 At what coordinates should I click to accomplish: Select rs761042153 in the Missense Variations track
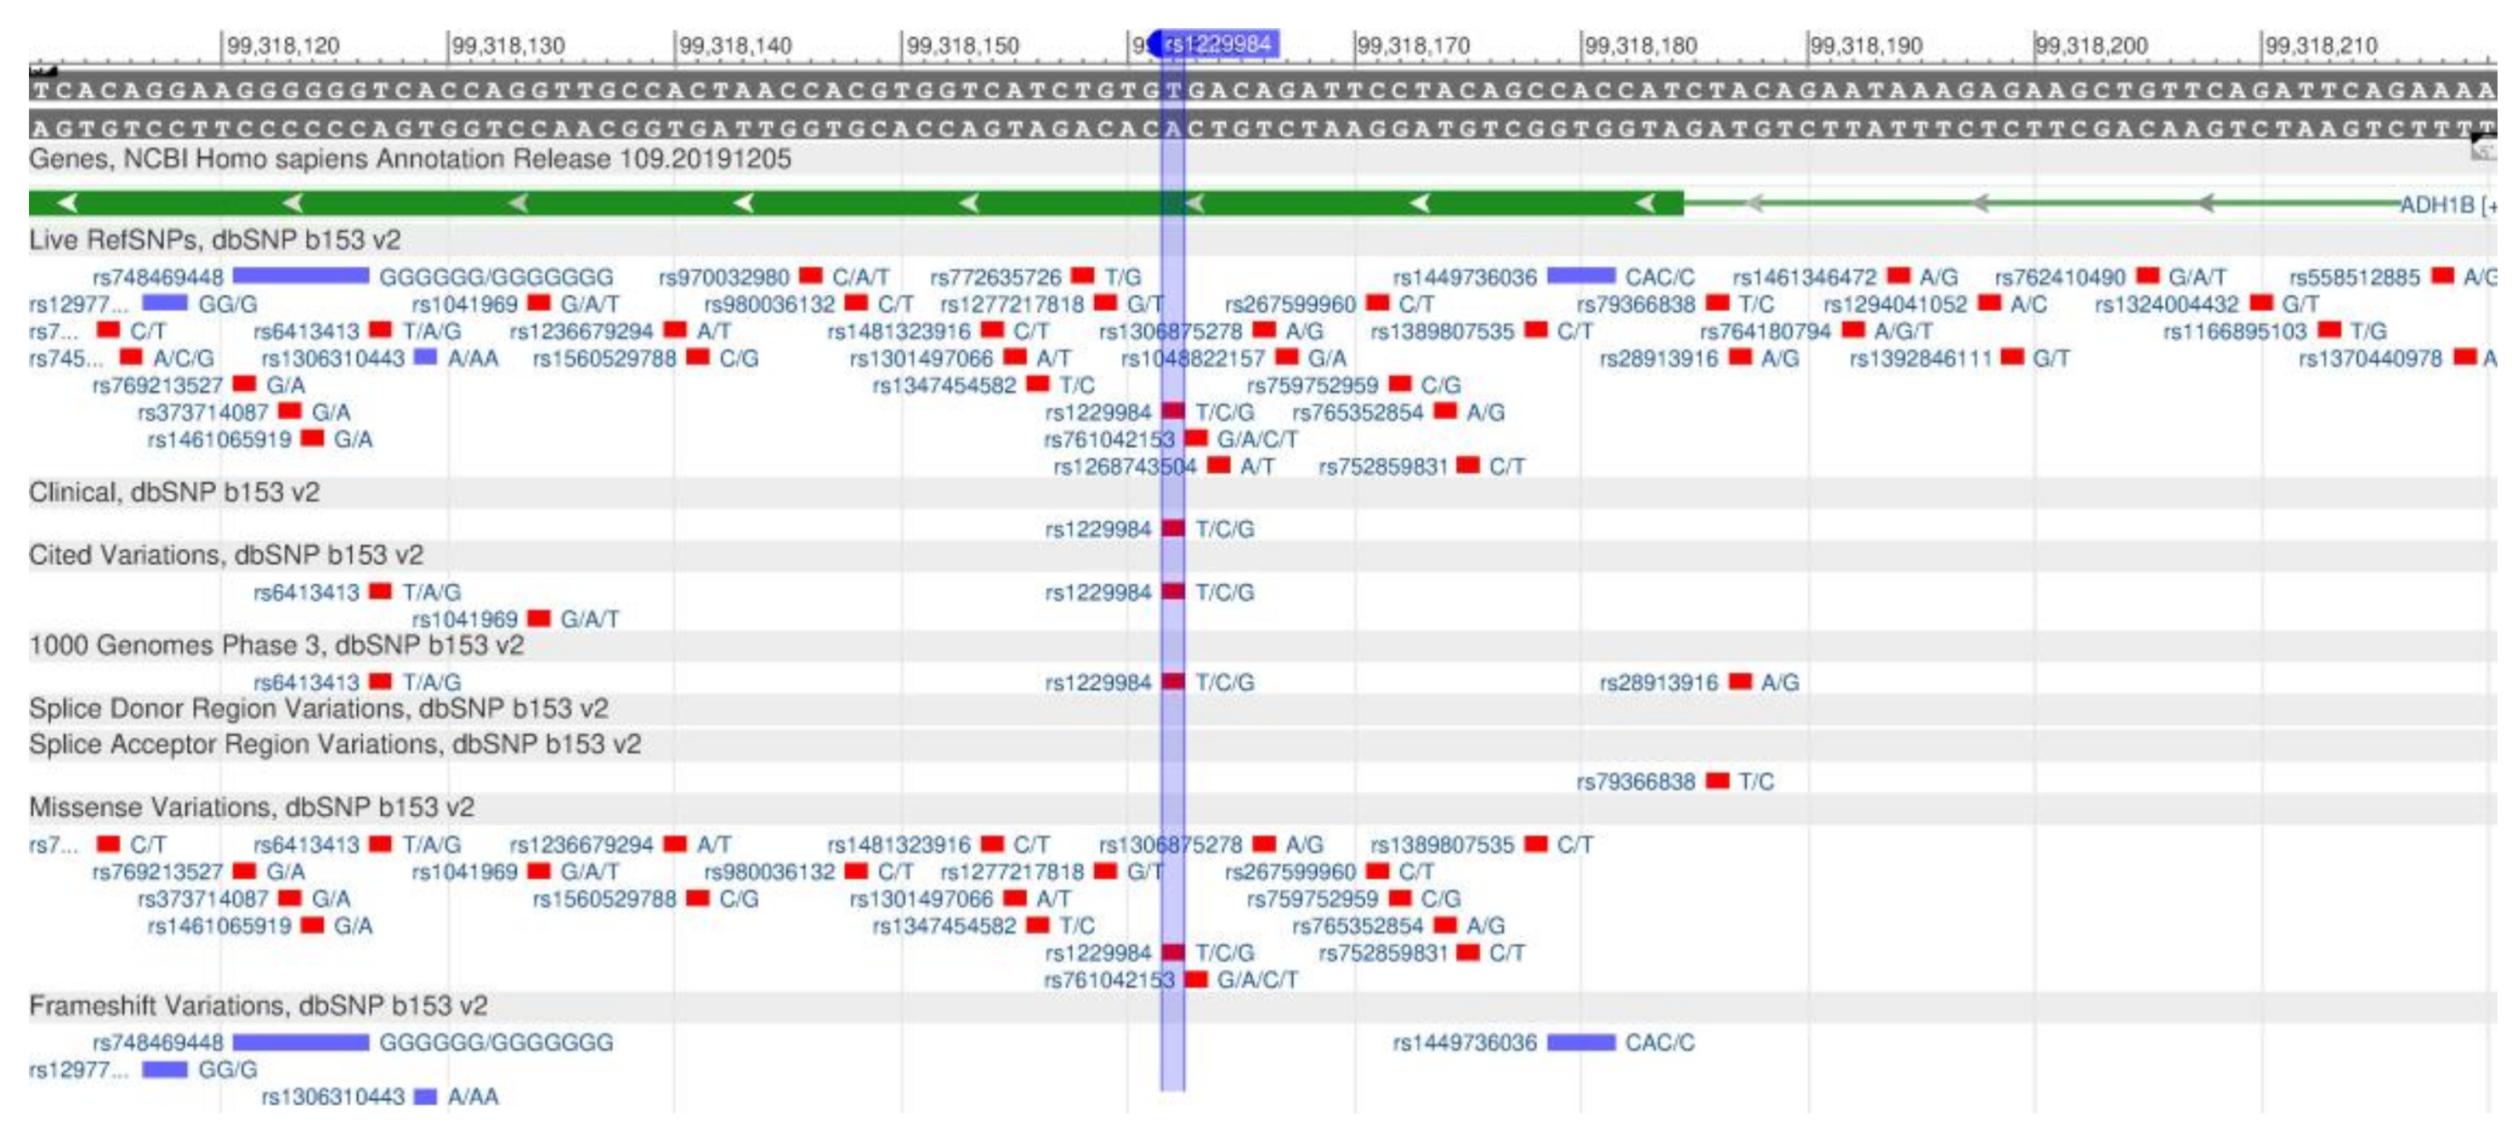[x=1171, y=980]
